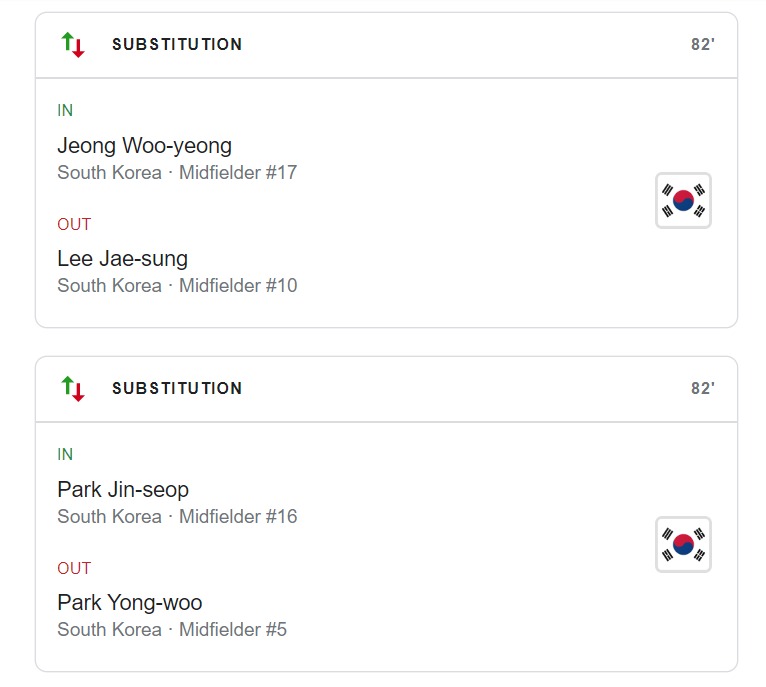
Task: Click green IN label above Jeong Woo-yeong
Action: pos(65,111)
